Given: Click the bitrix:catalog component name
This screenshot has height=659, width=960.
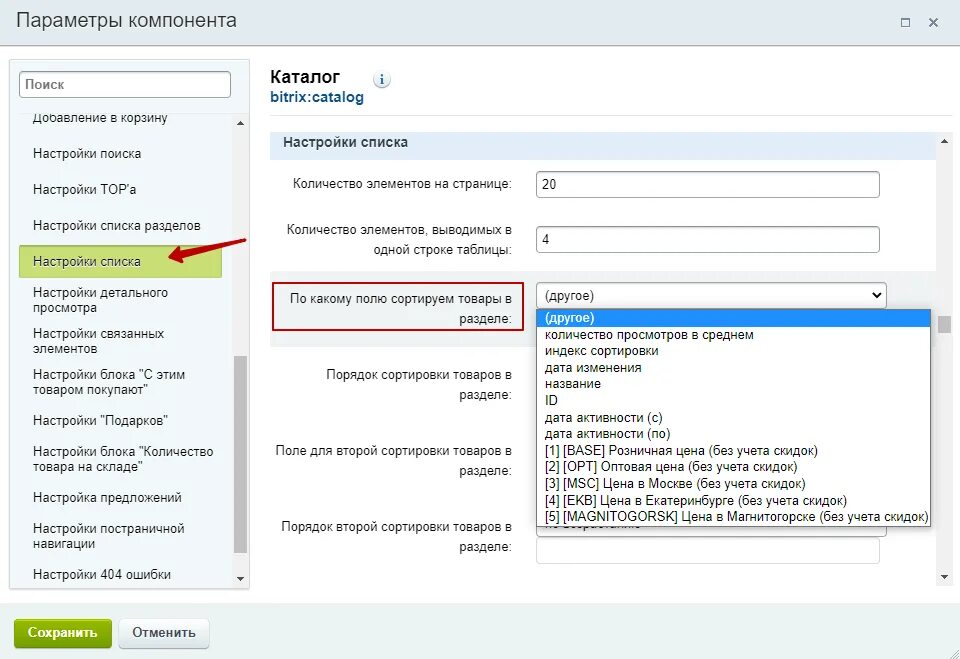Looking at the screenshot, I should [317, 97].
